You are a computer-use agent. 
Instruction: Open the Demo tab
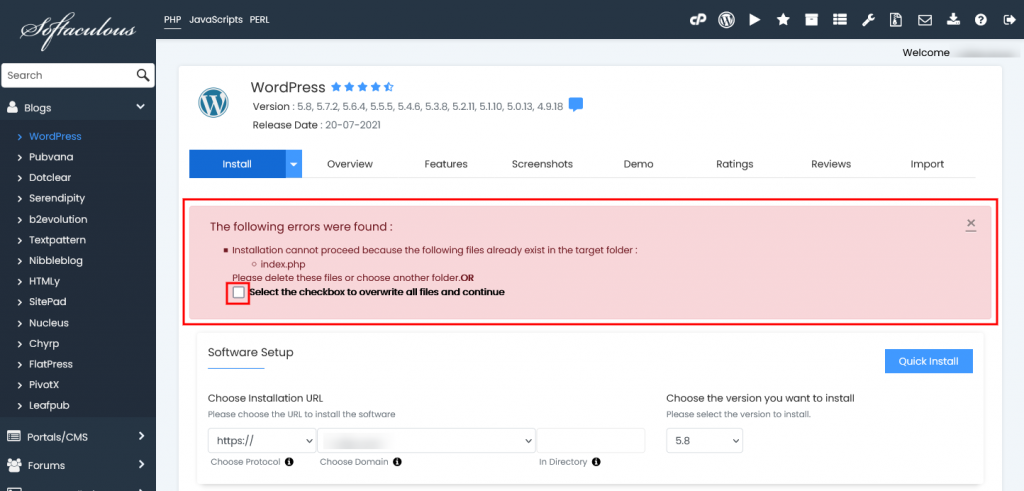(638, 164)
